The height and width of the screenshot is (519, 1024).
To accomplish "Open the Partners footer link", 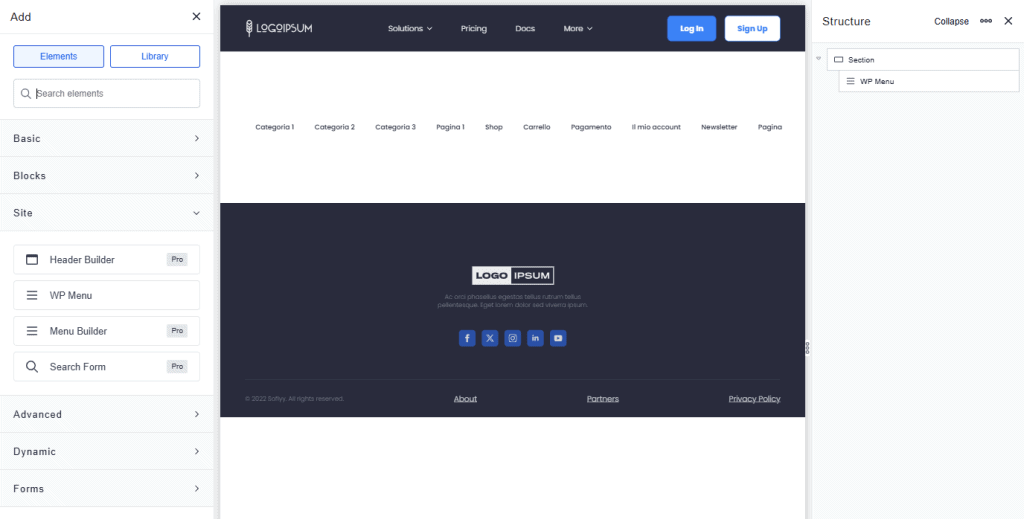I will (x=603, y=399).
